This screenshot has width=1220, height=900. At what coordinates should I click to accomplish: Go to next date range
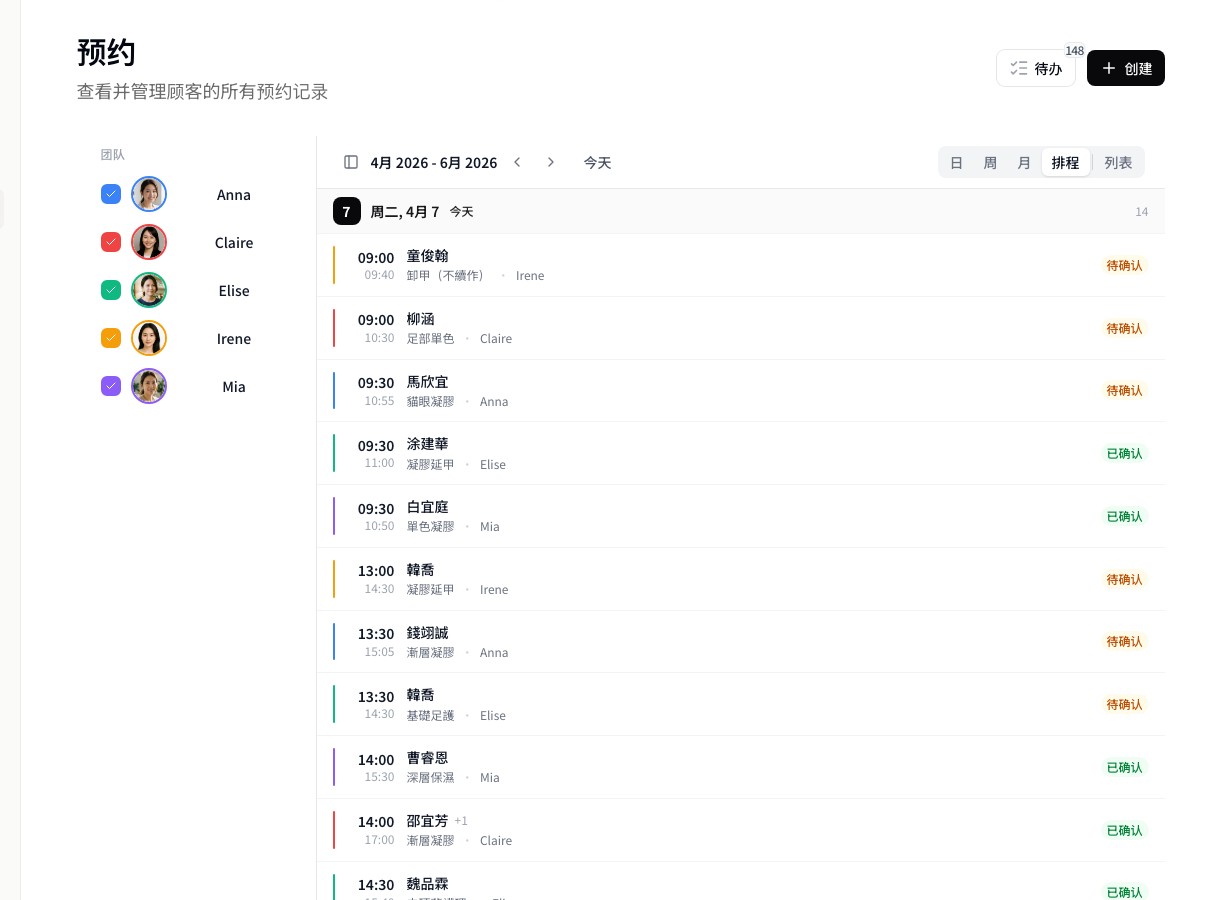pos(550,162)
